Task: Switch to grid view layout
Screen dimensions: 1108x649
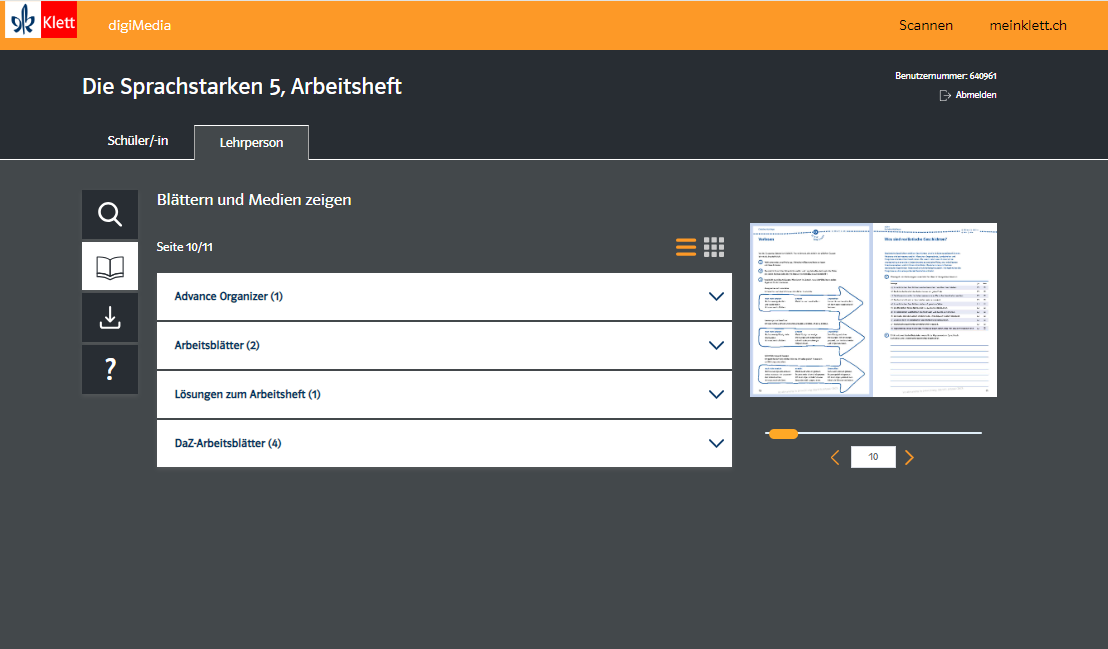Action: click(714, 247)
